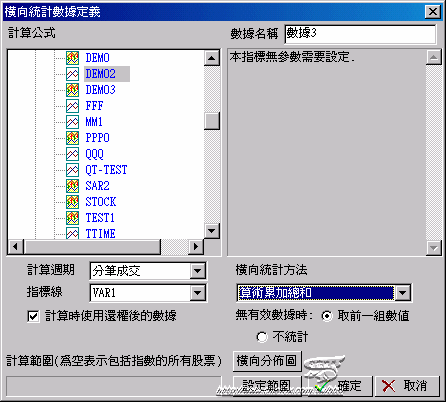
Task: Click the STOCK formula icon
Action: click(72, 202)
